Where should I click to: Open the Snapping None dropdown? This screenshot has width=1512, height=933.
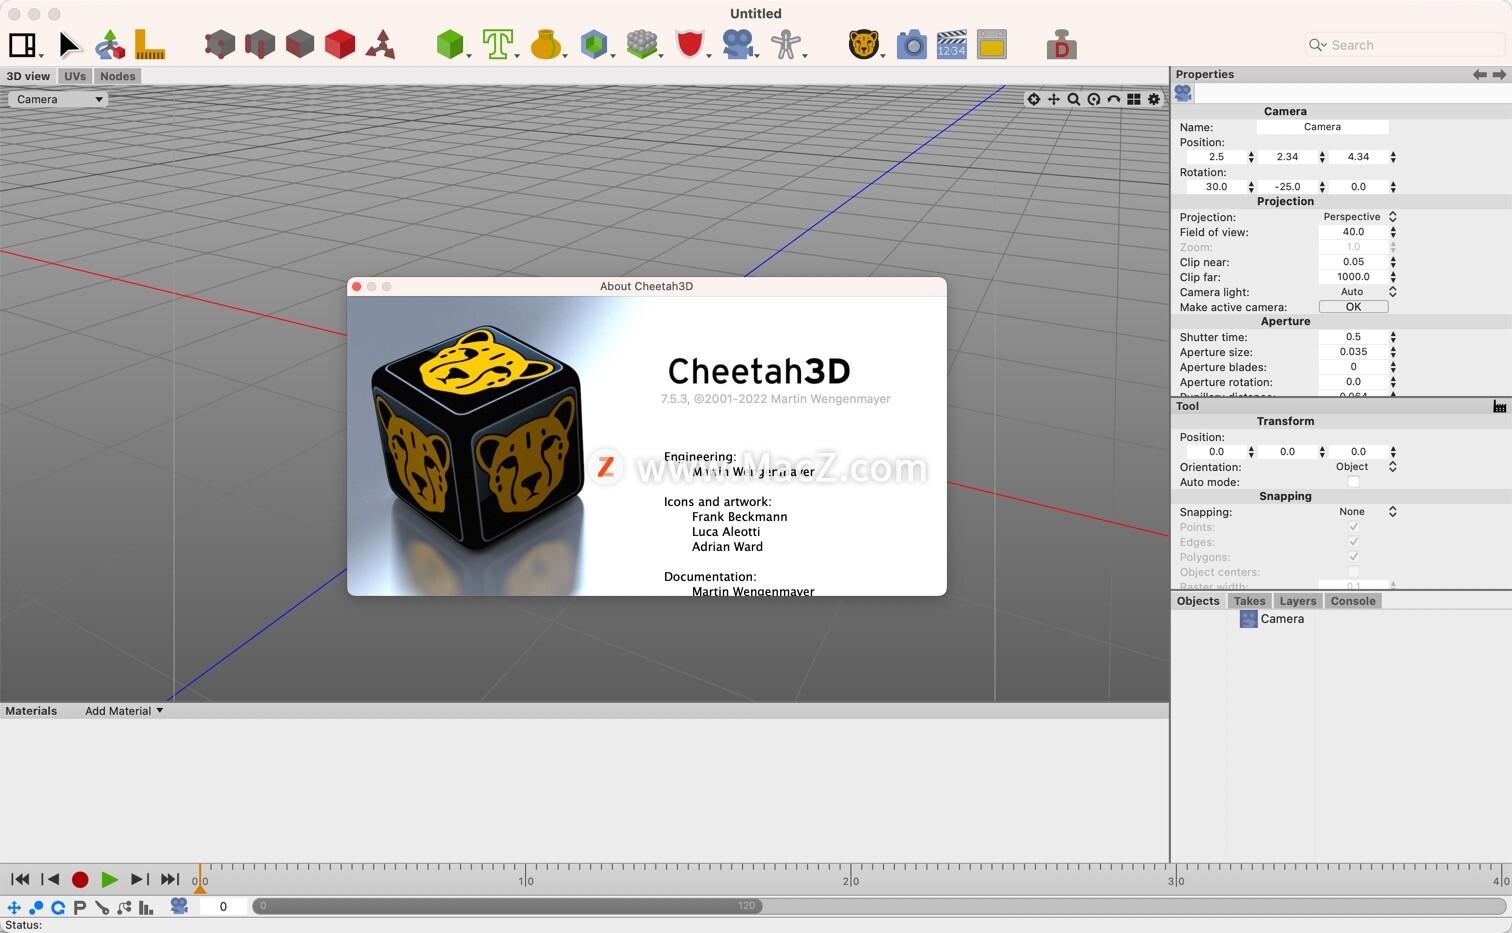point(1358,512)
